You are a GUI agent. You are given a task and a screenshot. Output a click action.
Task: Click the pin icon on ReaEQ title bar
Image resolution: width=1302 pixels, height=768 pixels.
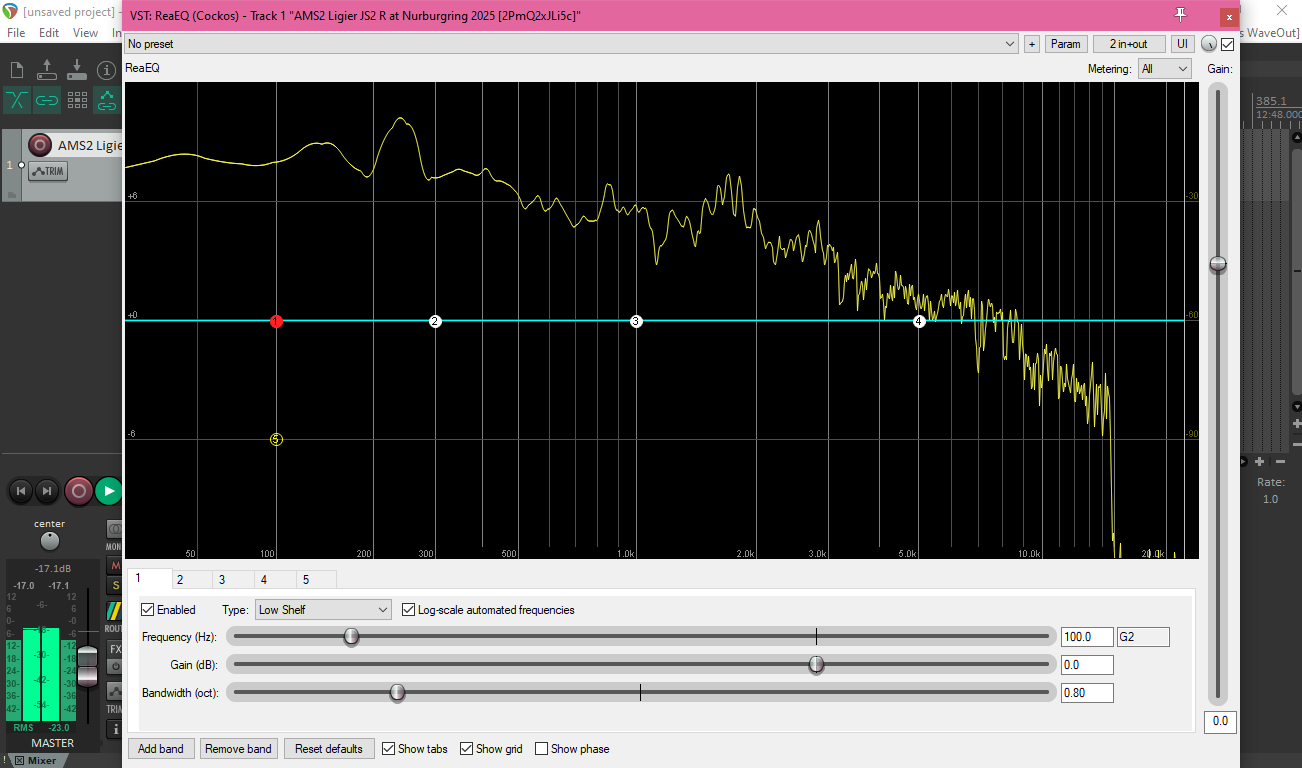click(x=1181, y=15)
